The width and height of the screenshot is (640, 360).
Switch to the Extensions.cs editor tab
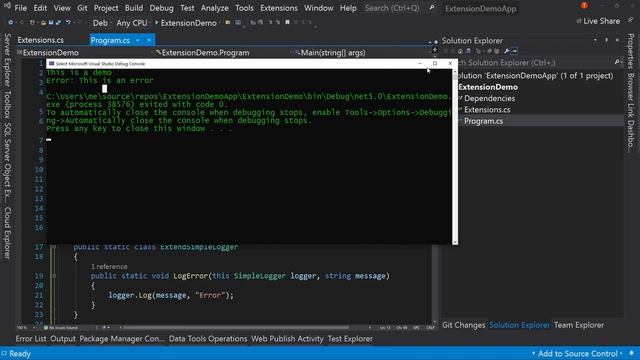click(x=40, y=40)
